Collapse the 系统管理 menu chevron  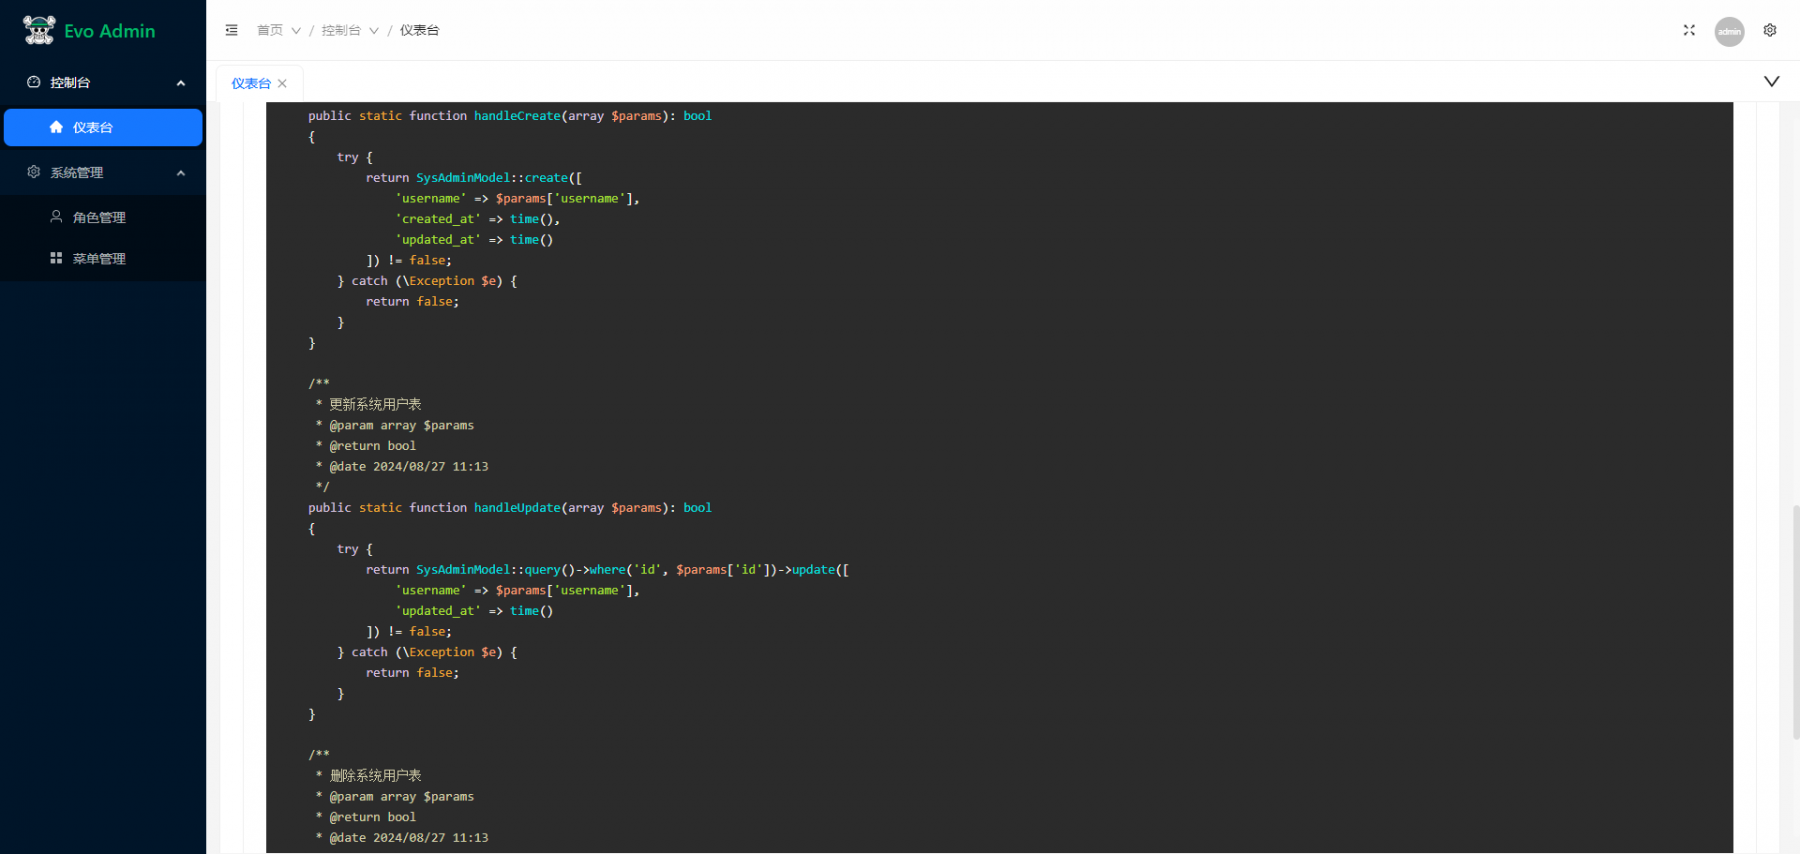point(181,173)
